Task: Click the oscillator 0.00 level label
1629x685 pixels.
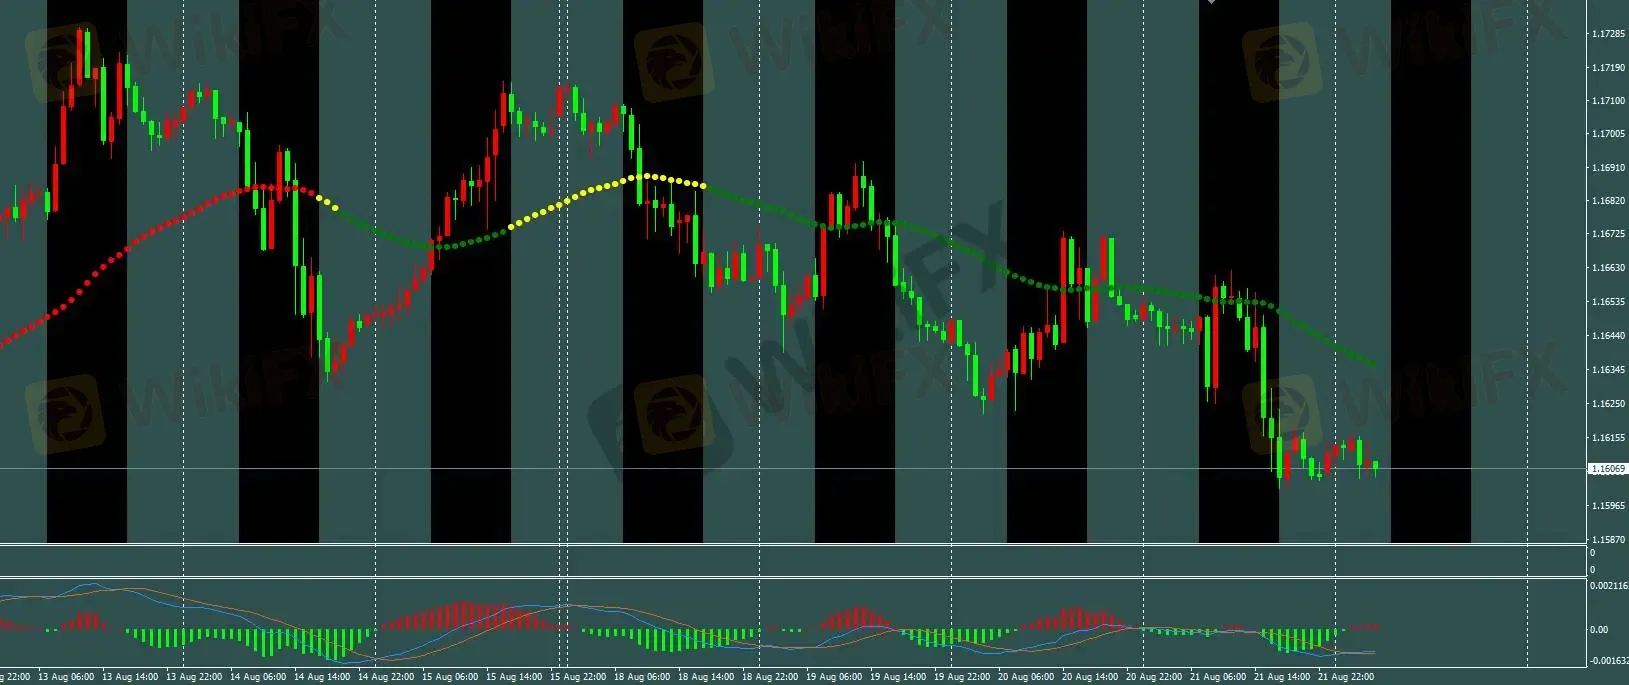Action: tap(1598, 630)
